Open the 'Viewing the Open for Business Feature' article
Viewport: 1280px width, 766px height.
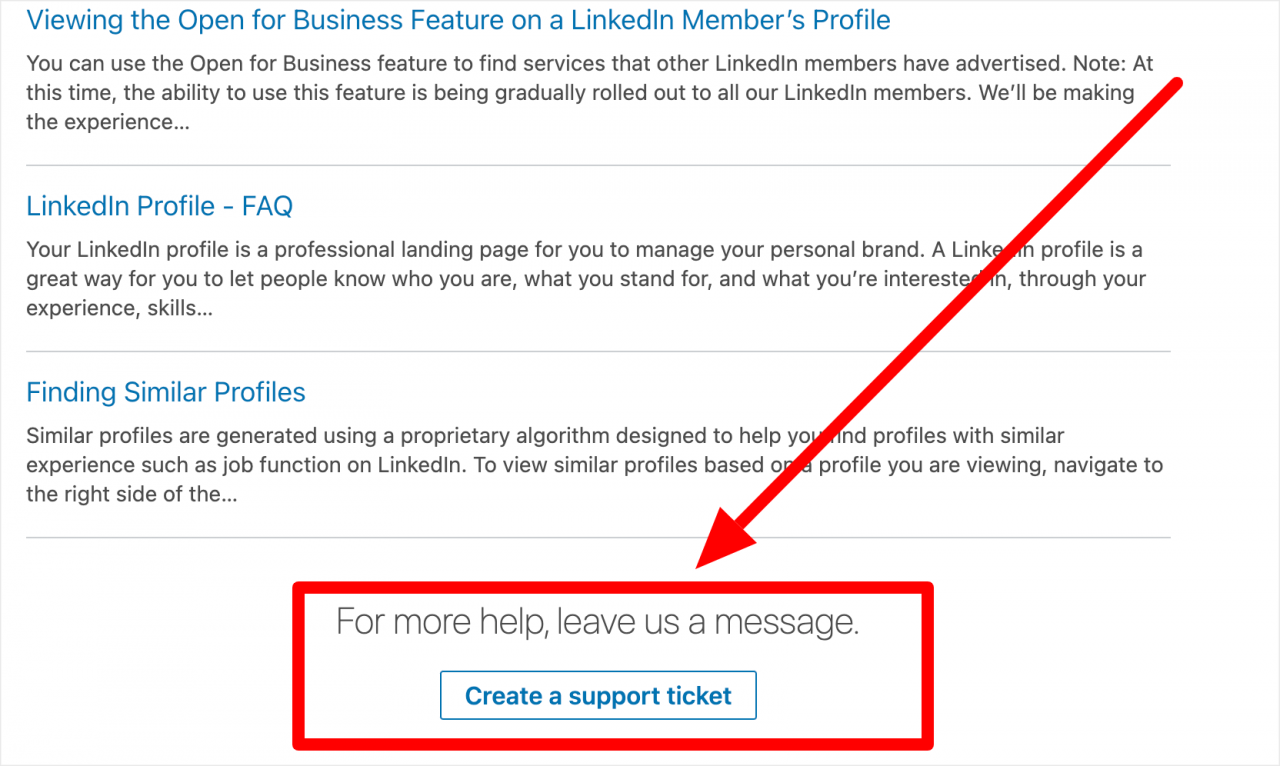point(458,20)
